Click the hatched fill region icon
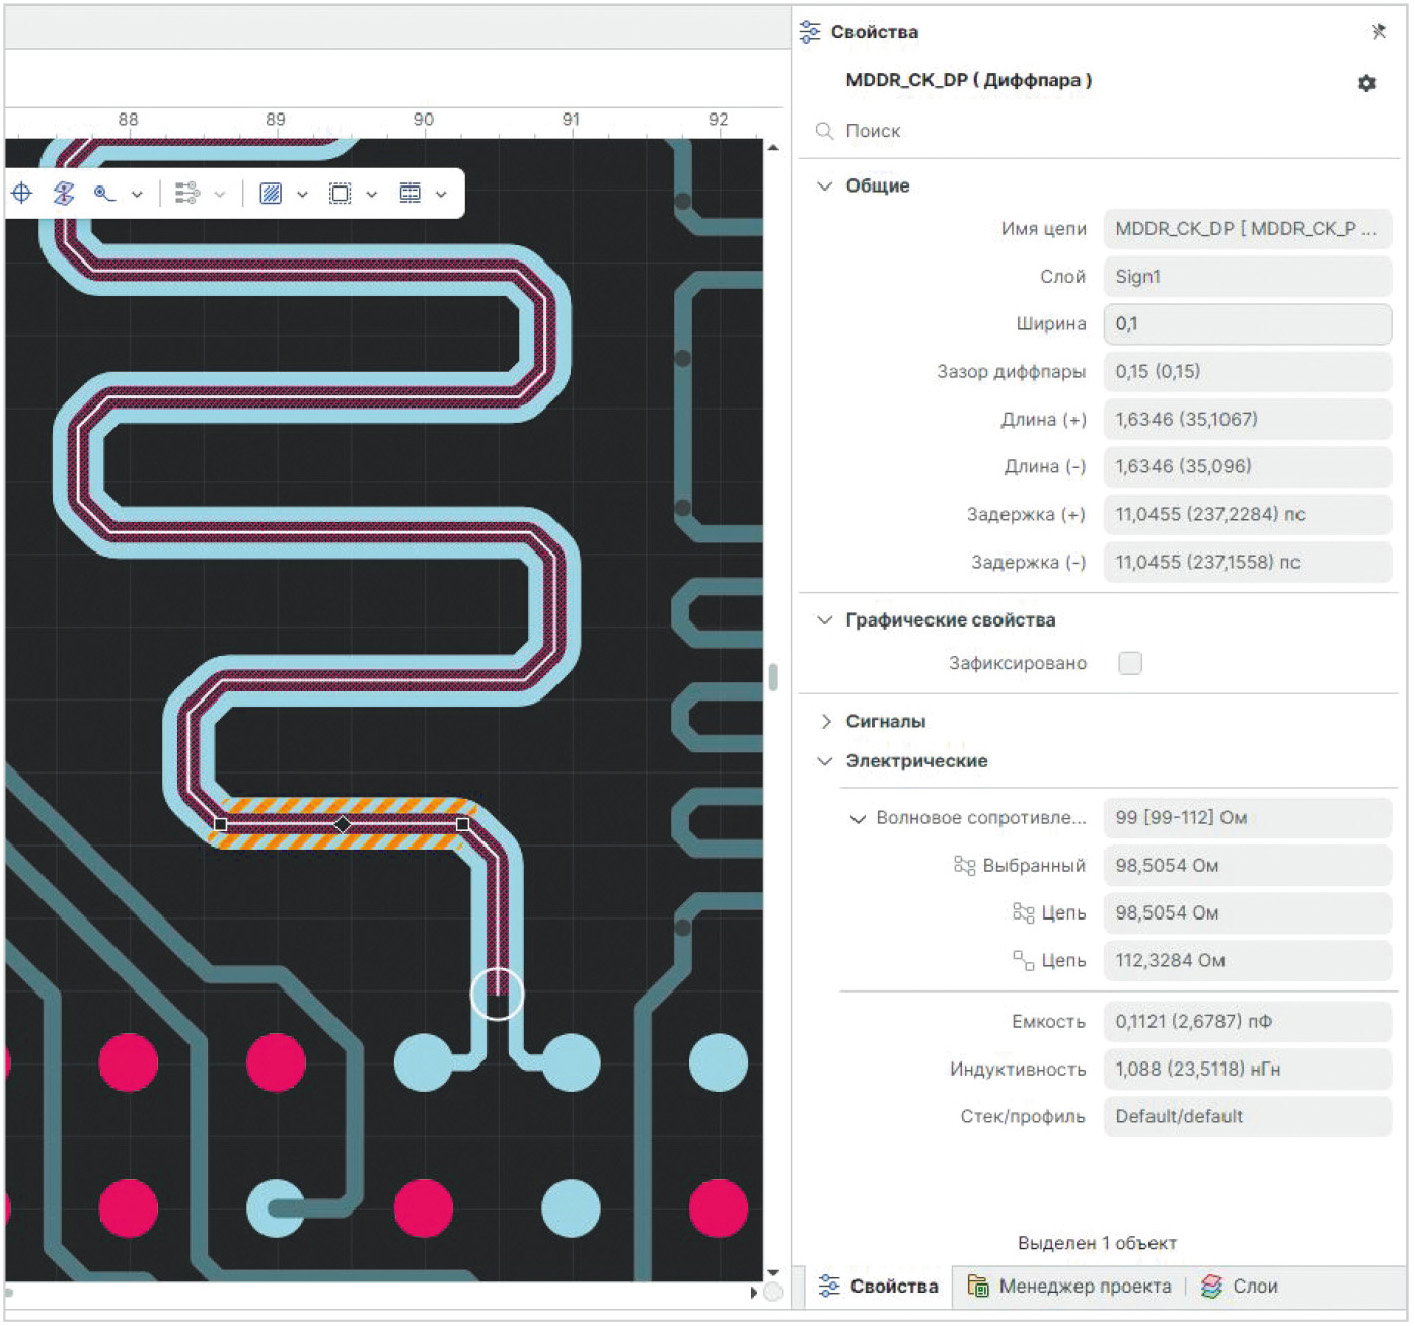The height and width of the screenshot is (1326, 1414). pos(270,193)
